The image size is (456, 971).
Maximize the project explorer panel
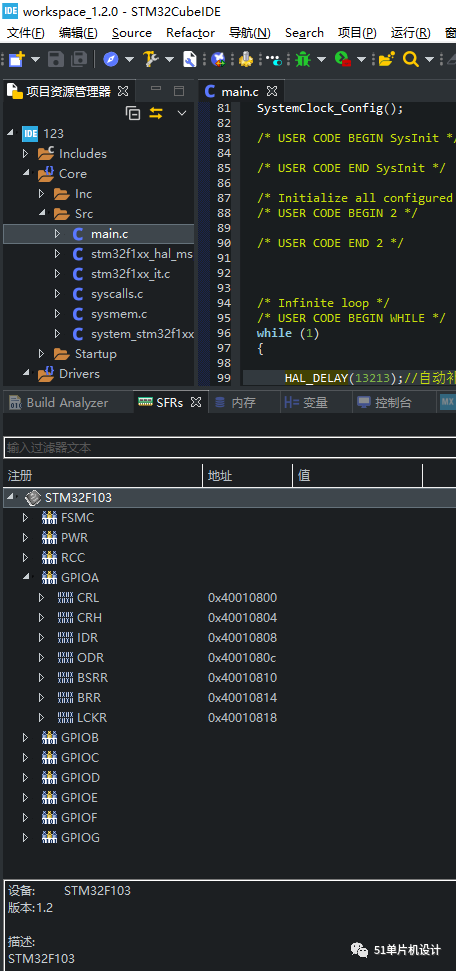tap(179, 91)
